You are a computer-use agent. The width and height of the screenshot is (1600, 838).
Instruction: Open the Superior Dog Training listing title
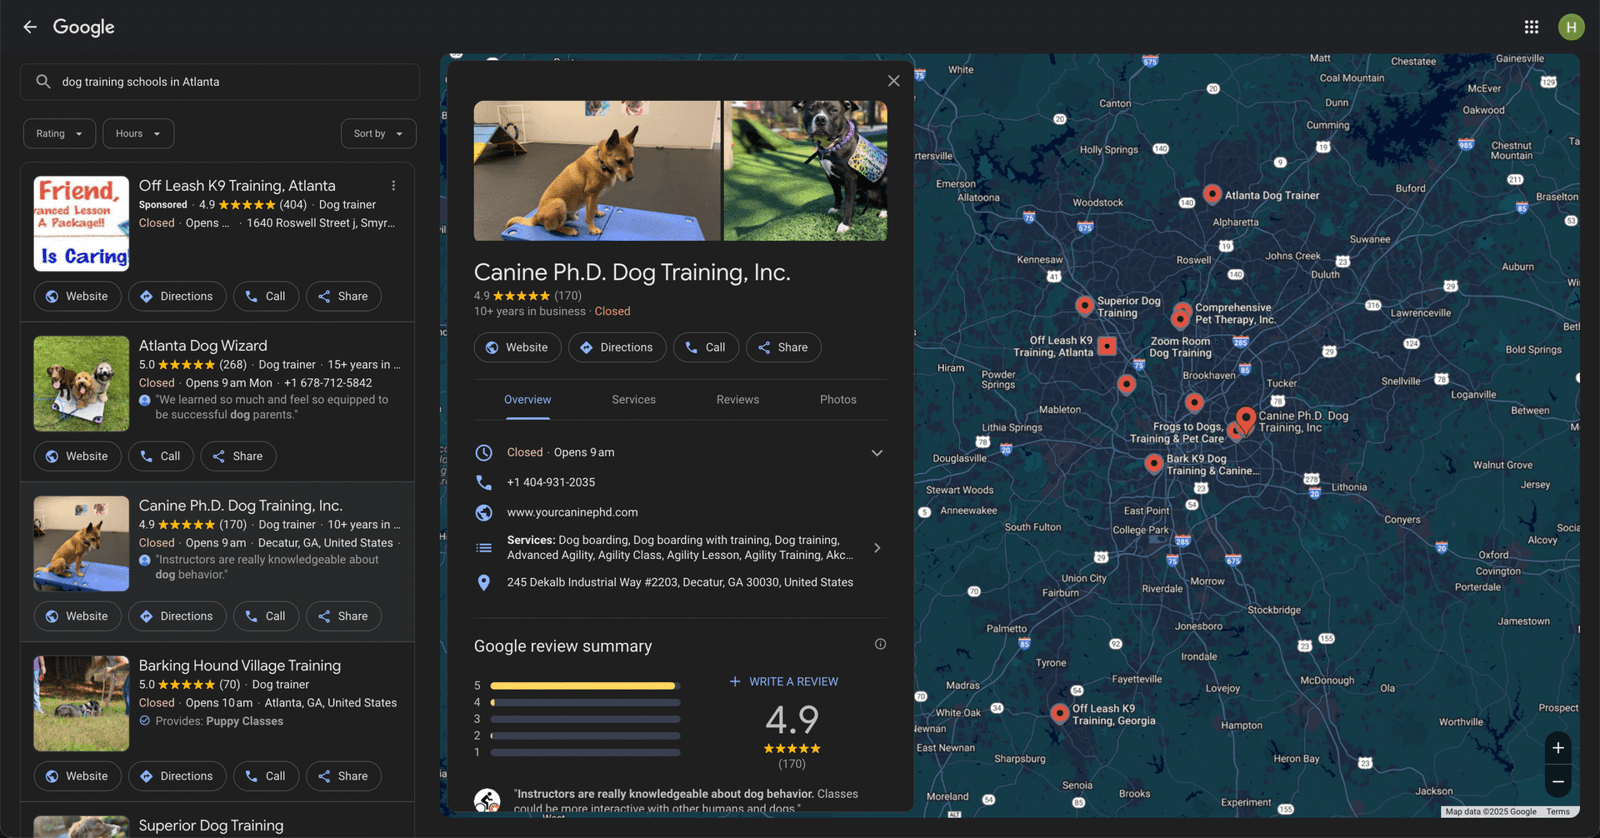(211, 826)
